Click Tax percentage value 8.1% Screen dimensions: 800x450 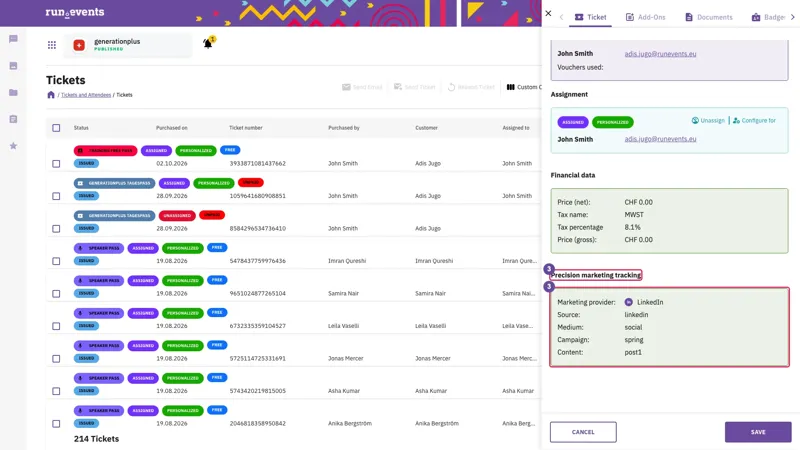(633, 227)
